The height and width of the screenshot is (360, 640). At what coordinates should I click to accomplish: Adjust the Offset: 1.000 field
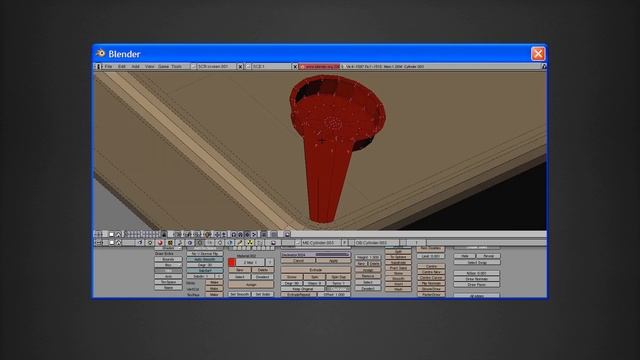point(334,294)
